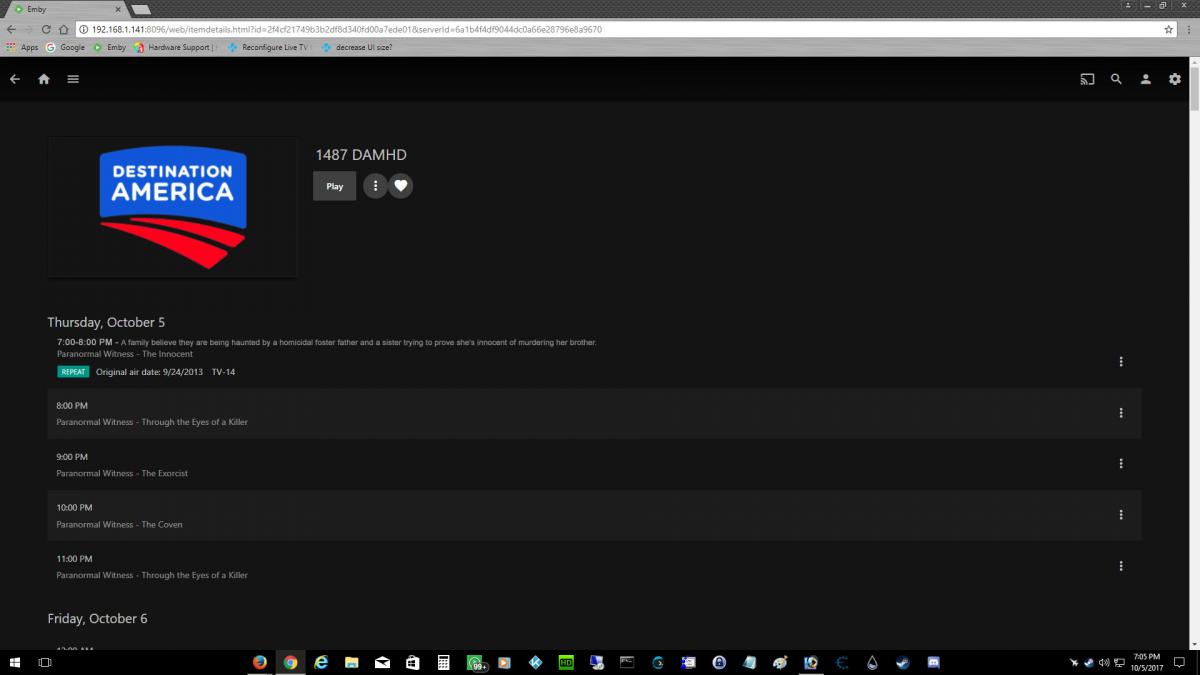The image size is (1200, 675).
Task: Bookmark this page with the star
Action: (1168, 29)
